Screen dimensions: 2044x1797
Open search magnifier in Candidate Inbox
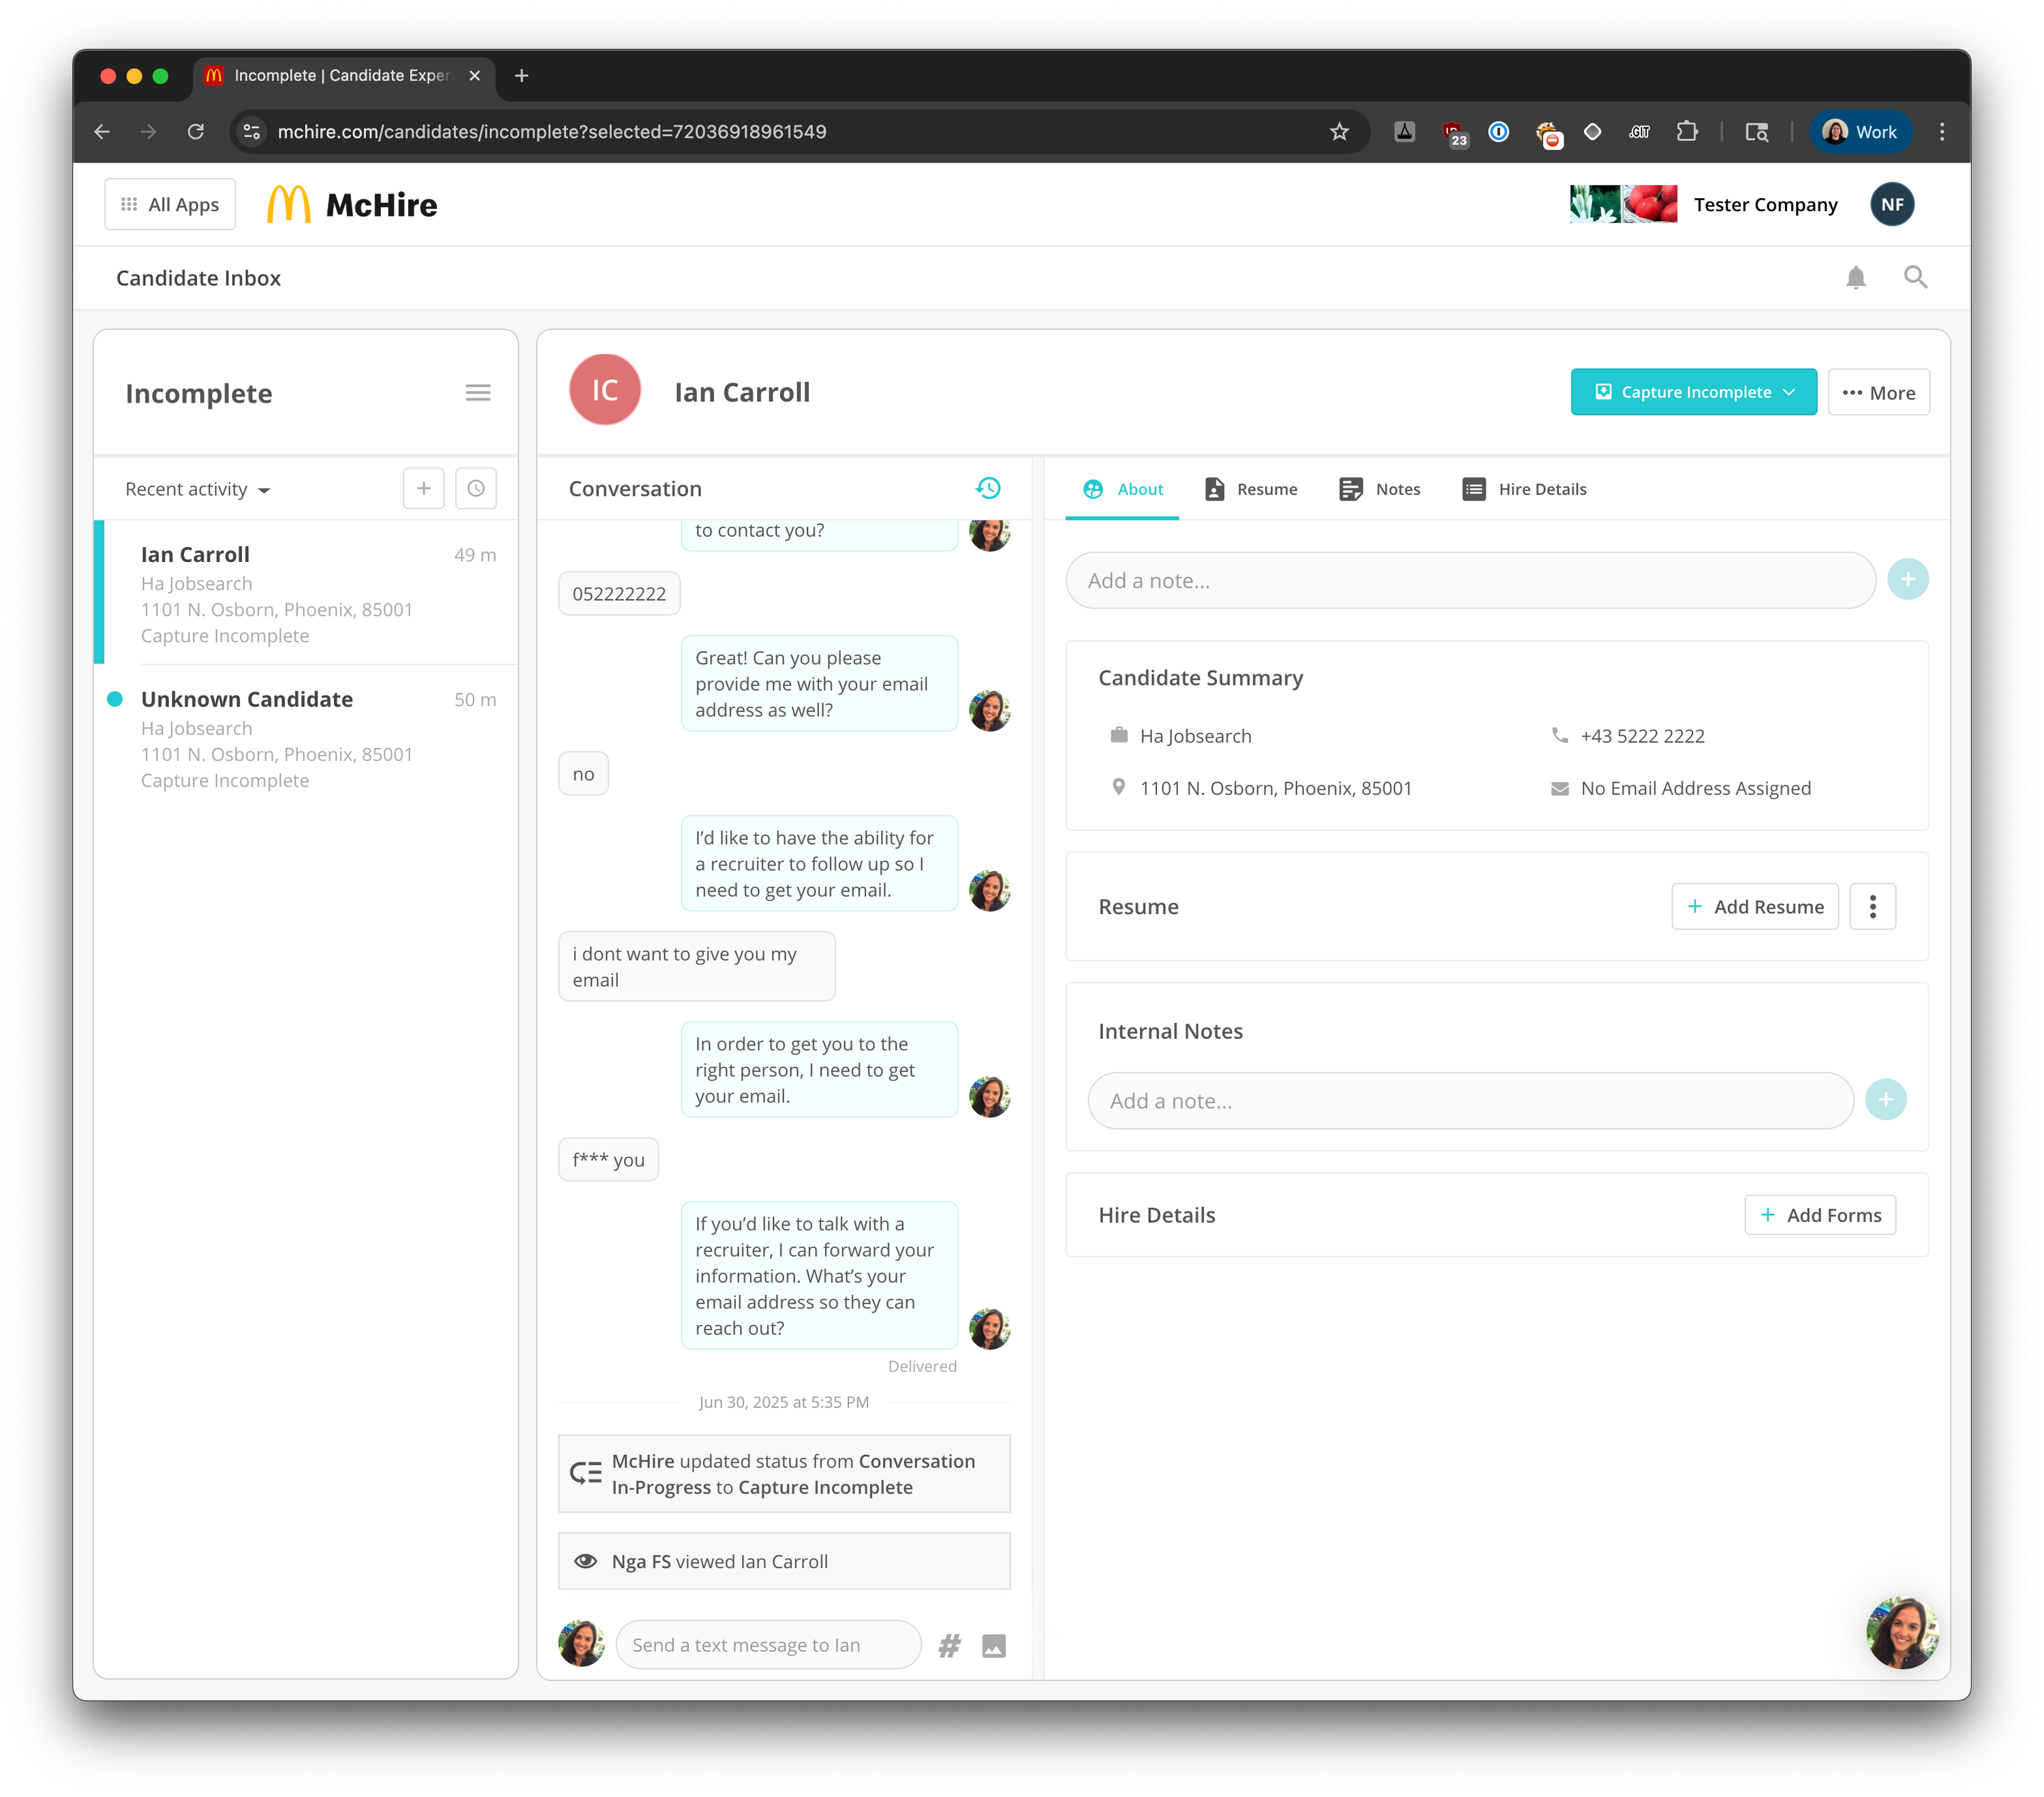[x=1915, y=277]
